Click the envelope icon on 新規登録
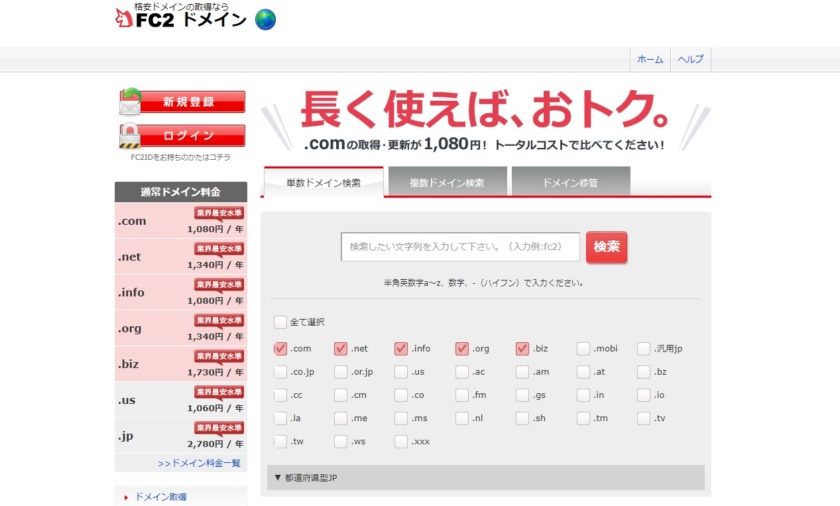 pos(130,102)
